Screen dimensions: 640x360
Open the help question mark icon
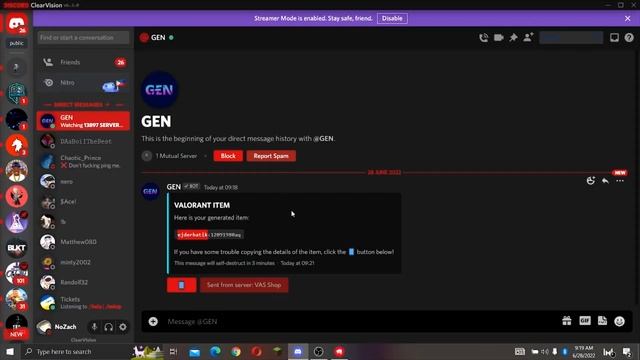pyautogui.click(x=629, y=38)
